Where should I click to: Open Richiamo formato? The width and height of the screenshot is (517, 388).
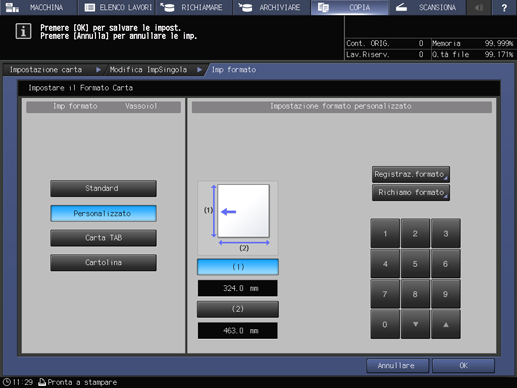(x=411, y=192)
